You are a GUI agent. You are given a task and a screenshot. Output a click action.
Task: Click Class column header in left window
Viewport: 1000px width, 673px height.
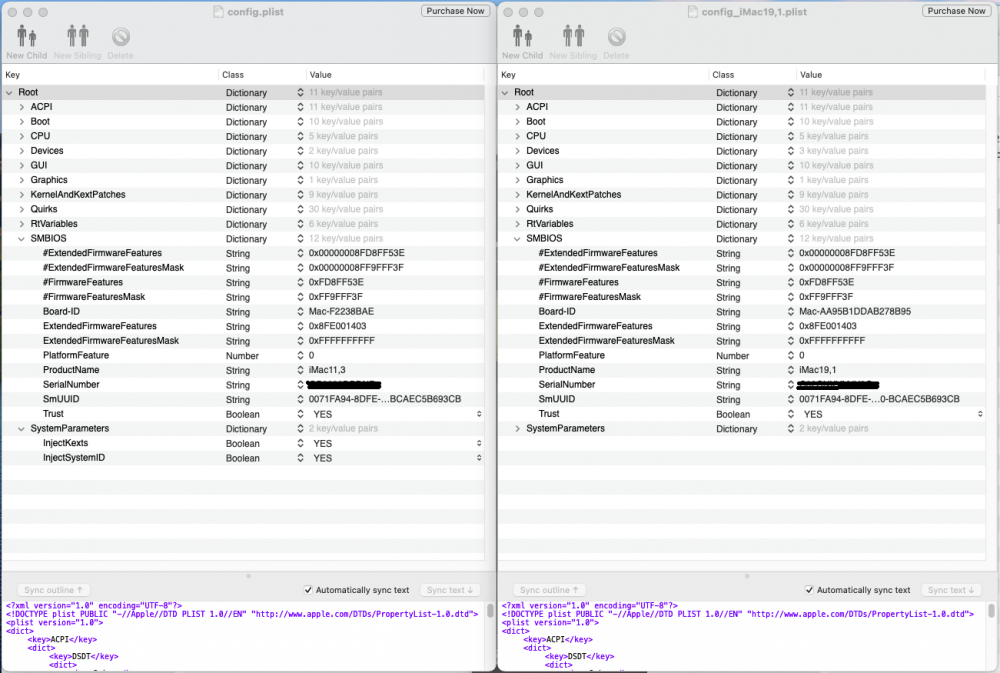pos(261,75)
